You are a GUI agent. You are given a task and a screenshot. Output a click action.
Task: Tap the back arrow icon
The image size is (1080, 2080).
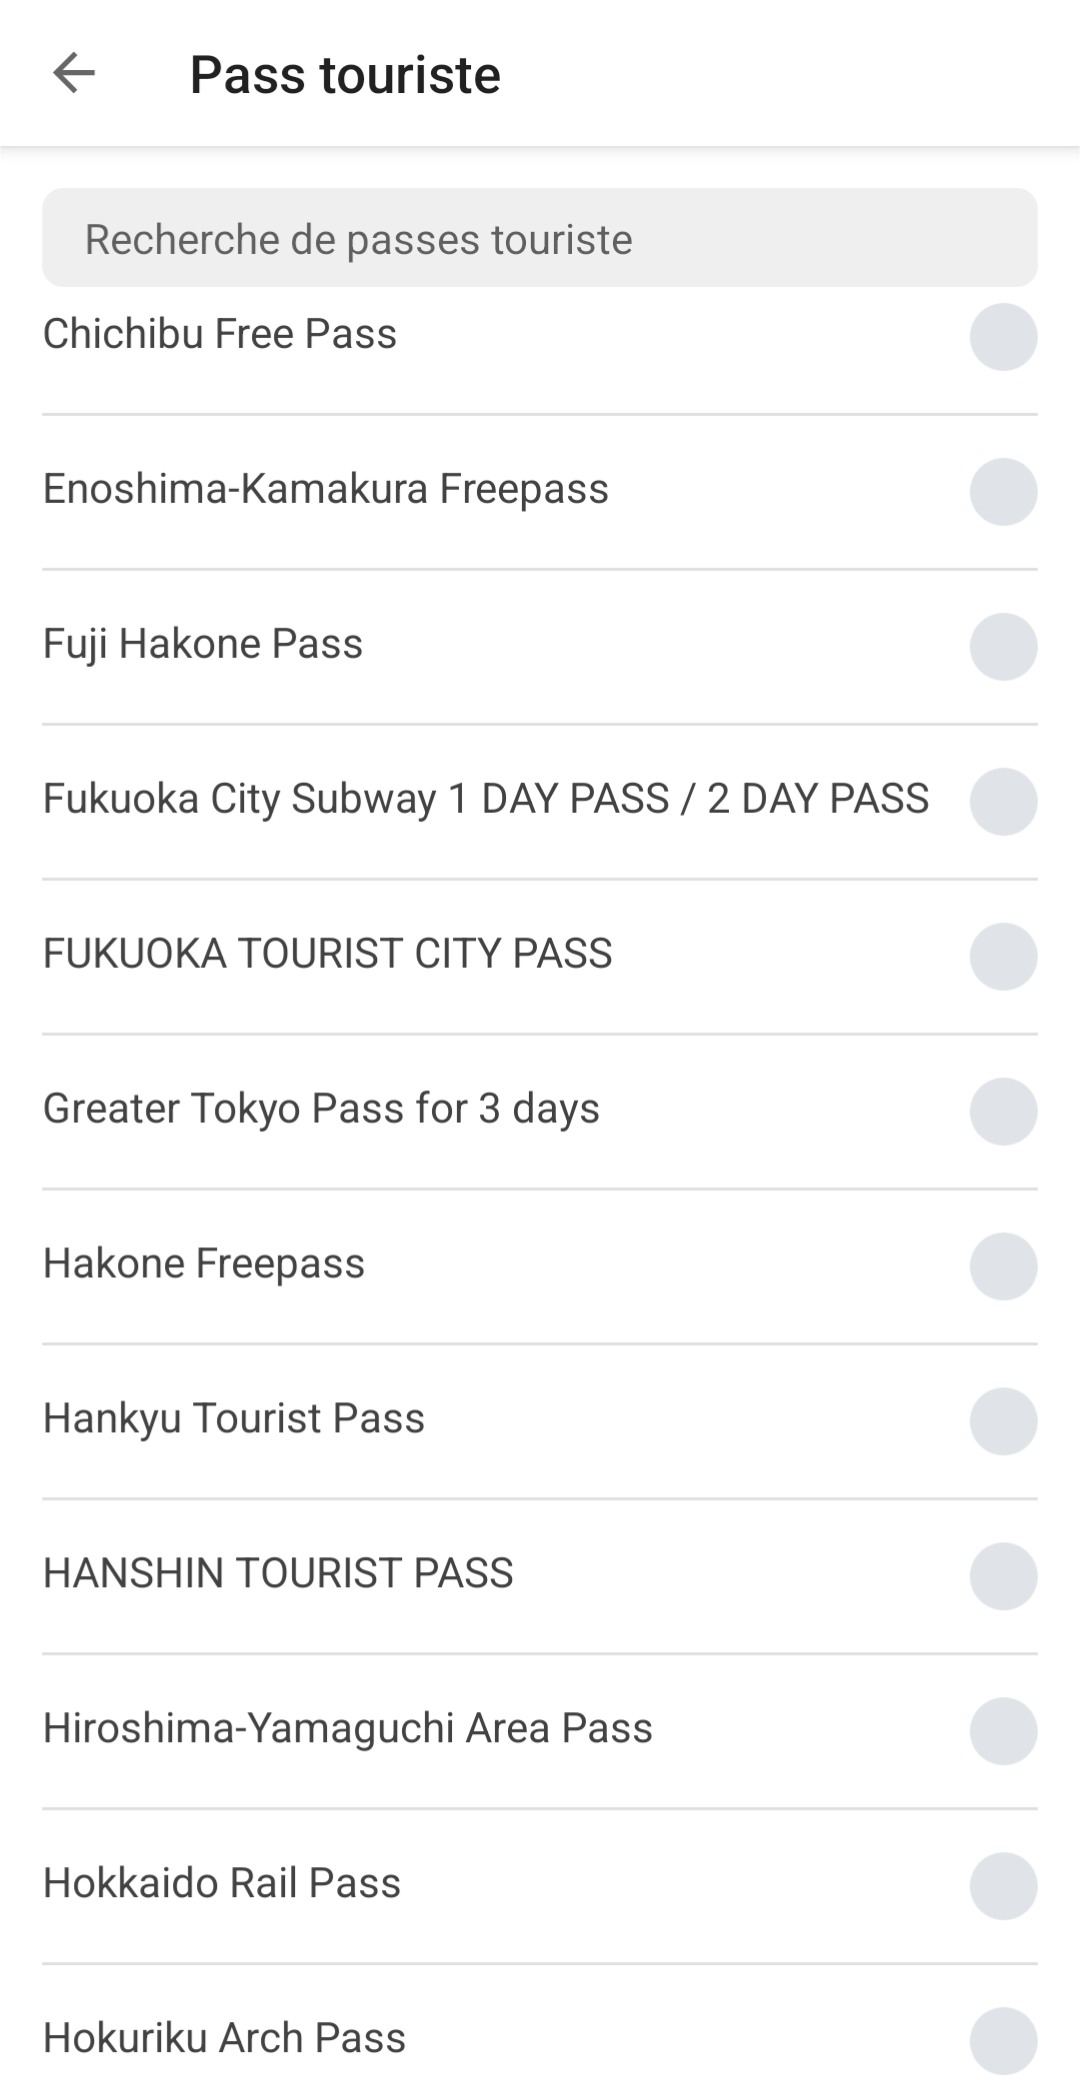pos(74,74)
